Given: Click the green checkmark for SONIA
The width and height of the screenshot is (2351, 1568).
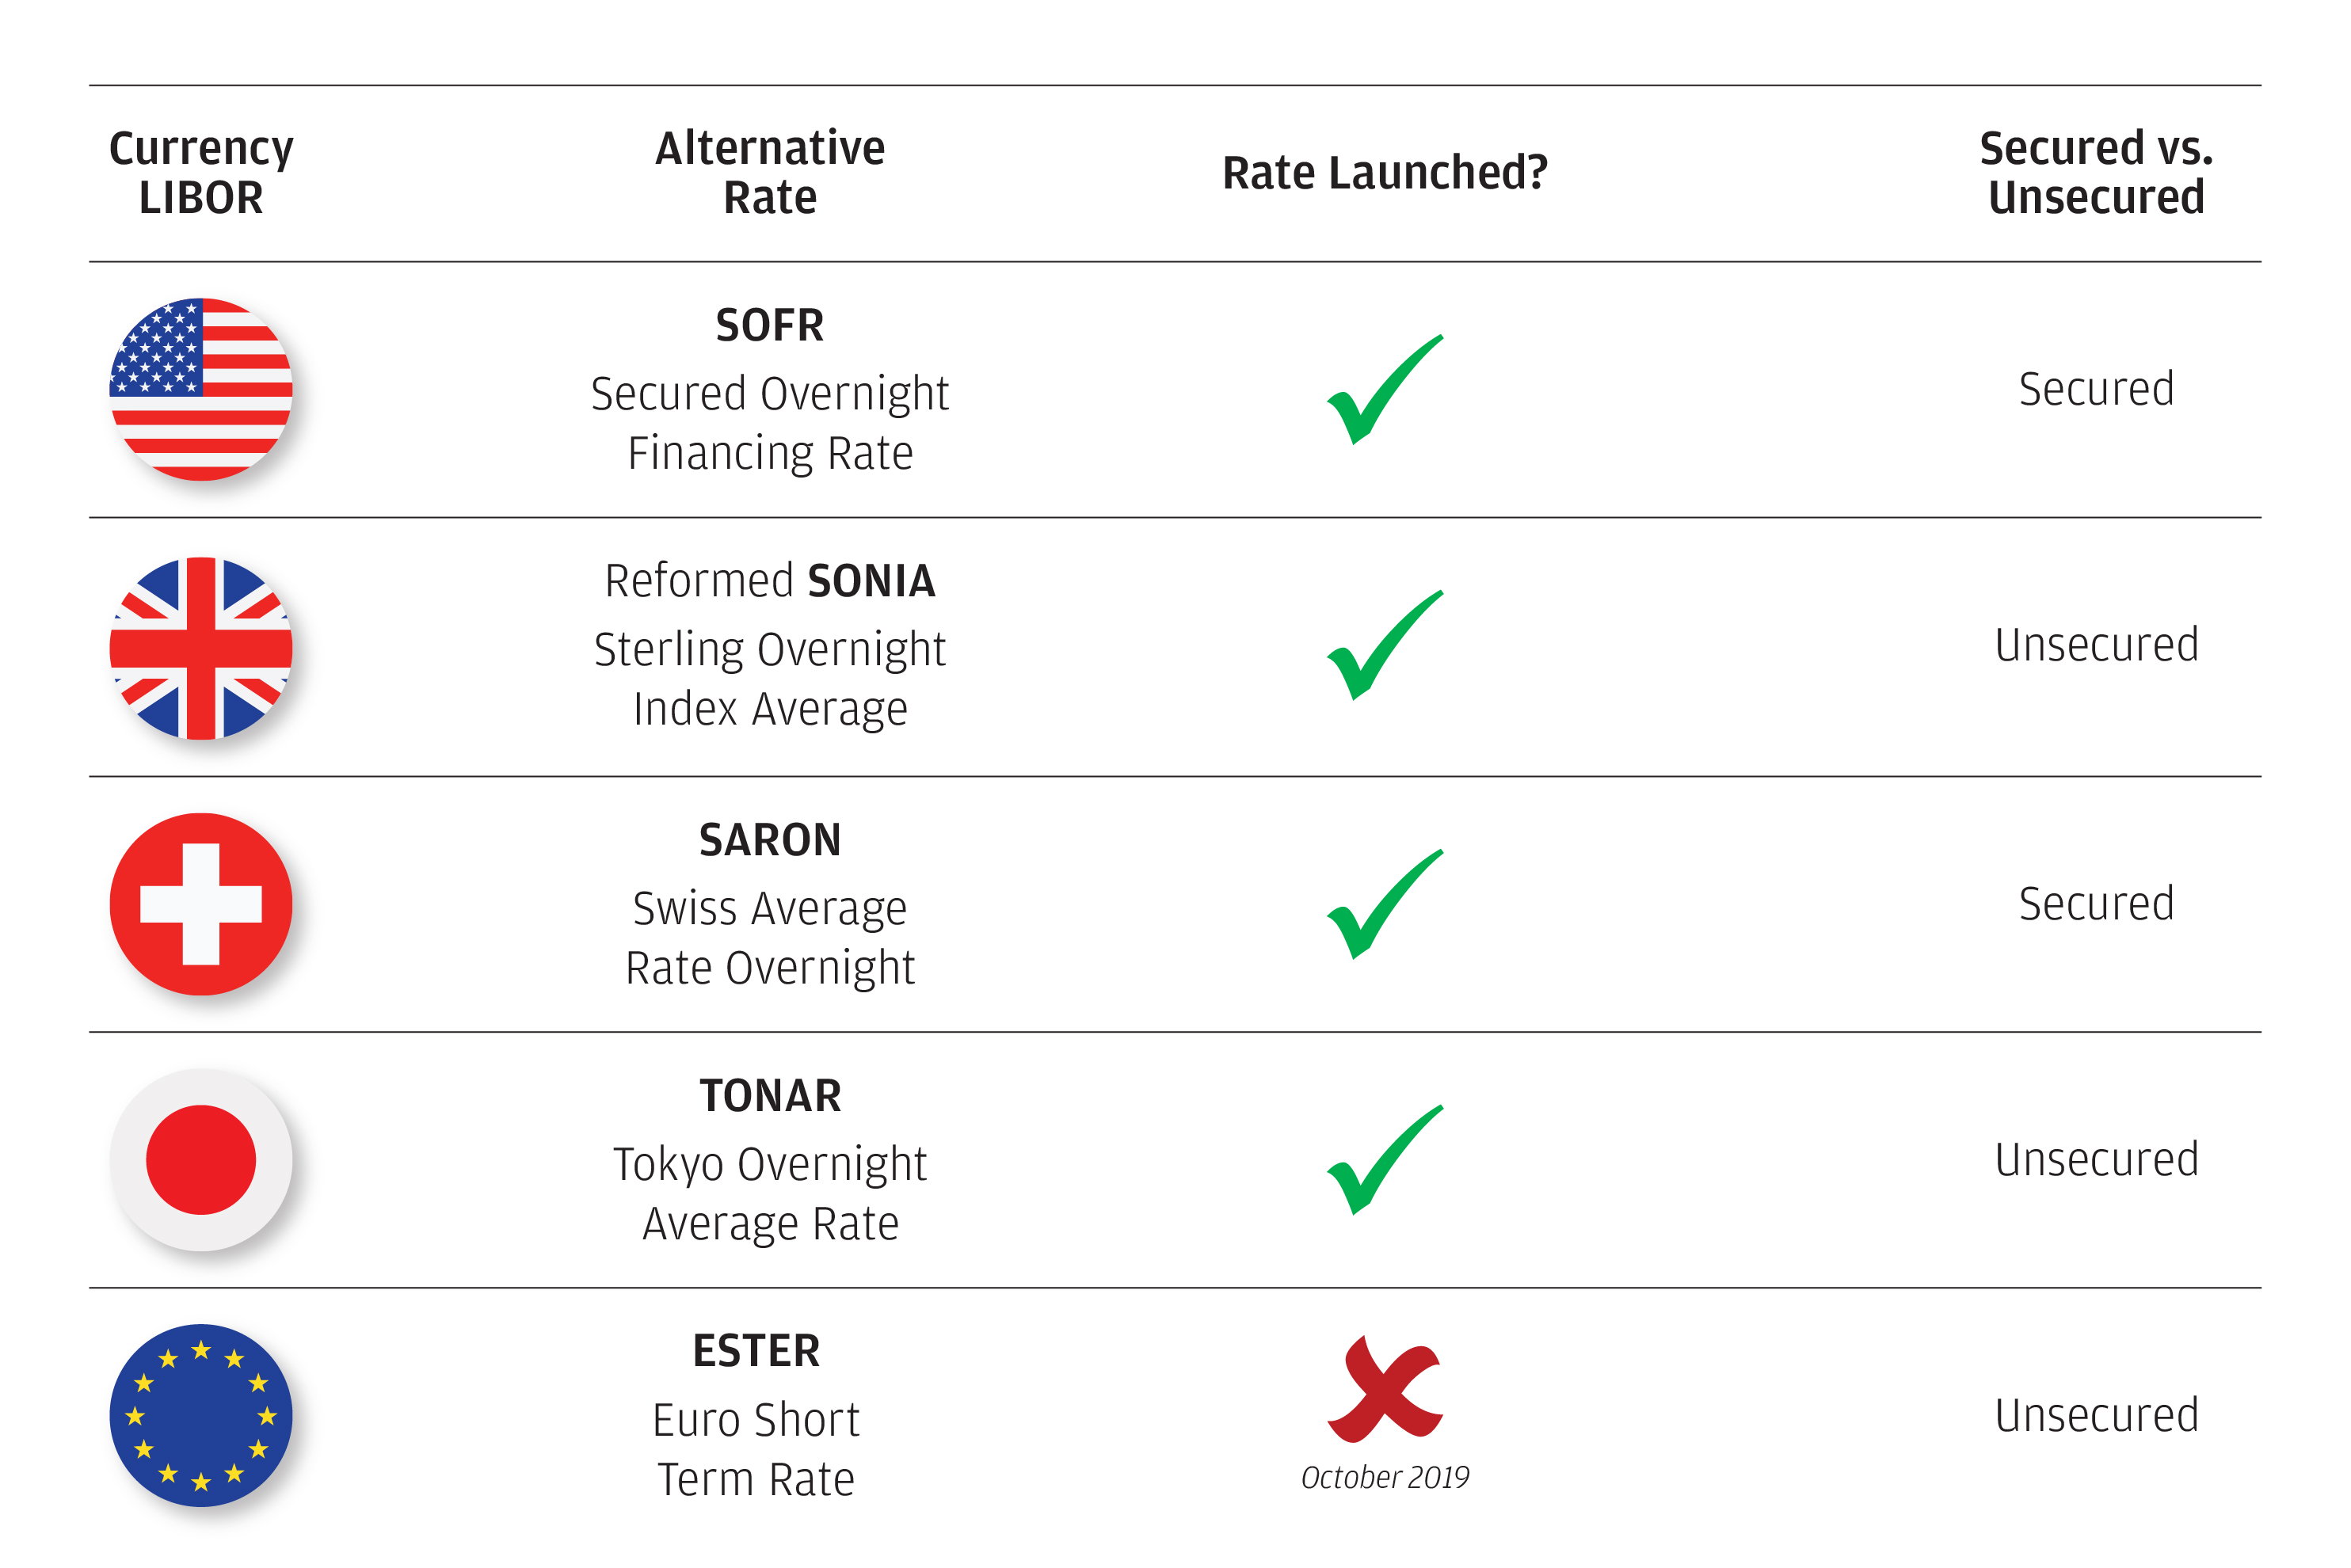Looking at the screenshot, I should [1385, 645].
